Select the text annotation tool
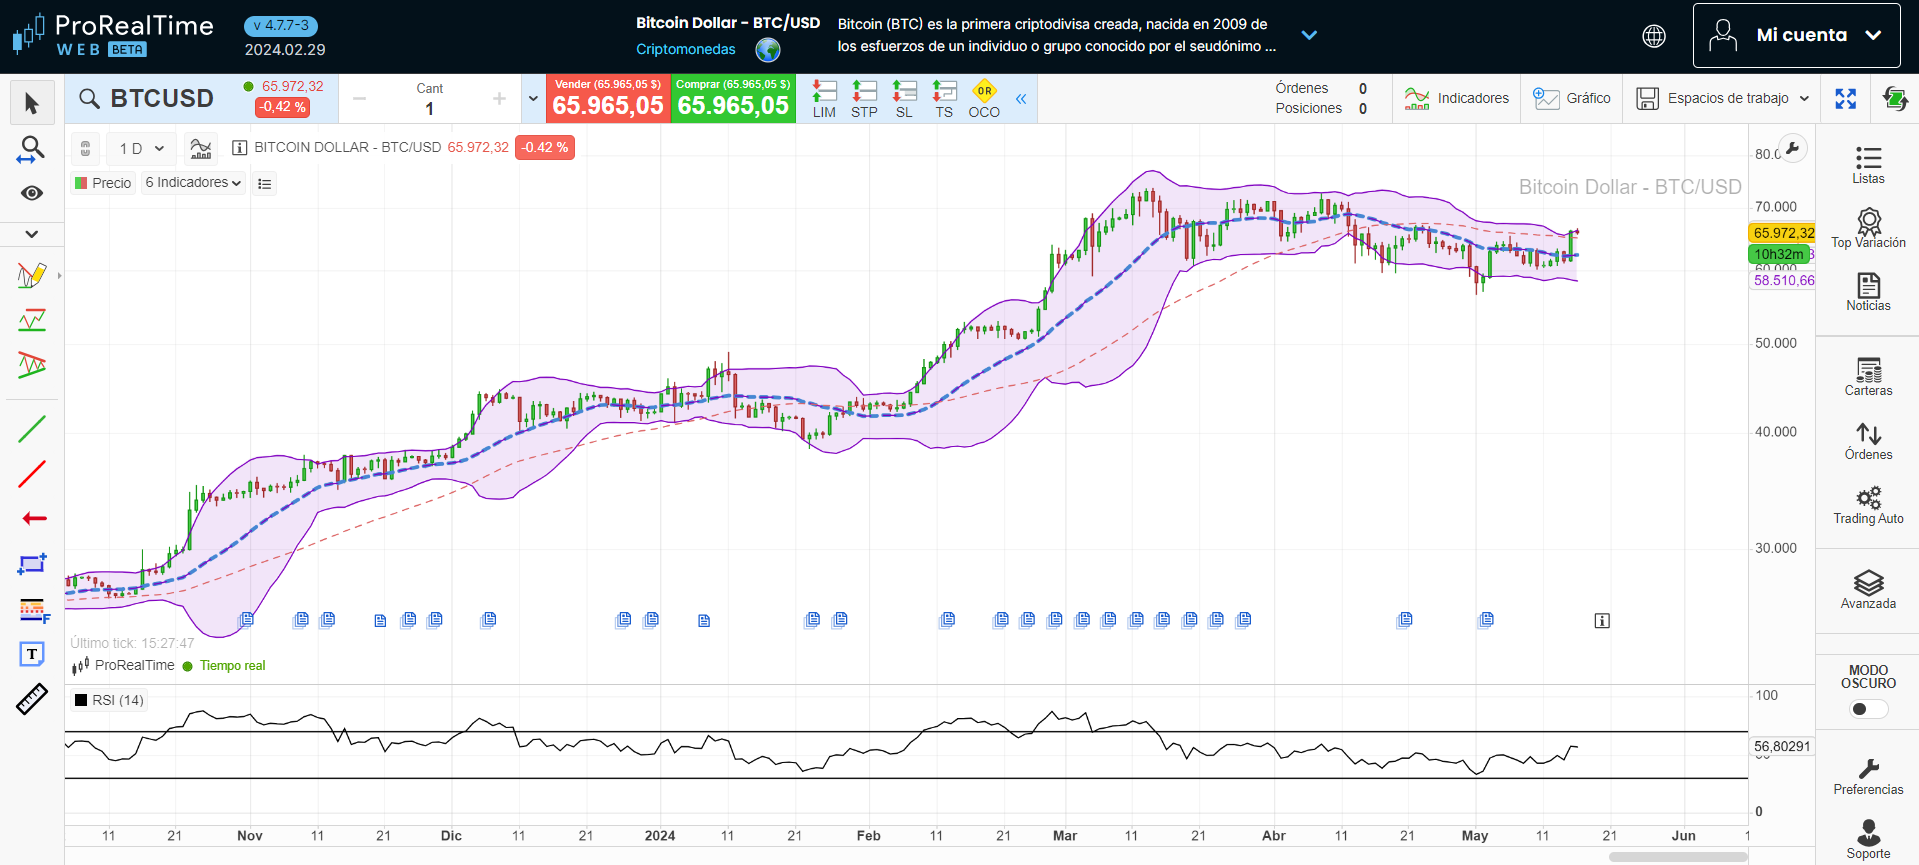Viewport: 1919px width, 865px height. 32,654
